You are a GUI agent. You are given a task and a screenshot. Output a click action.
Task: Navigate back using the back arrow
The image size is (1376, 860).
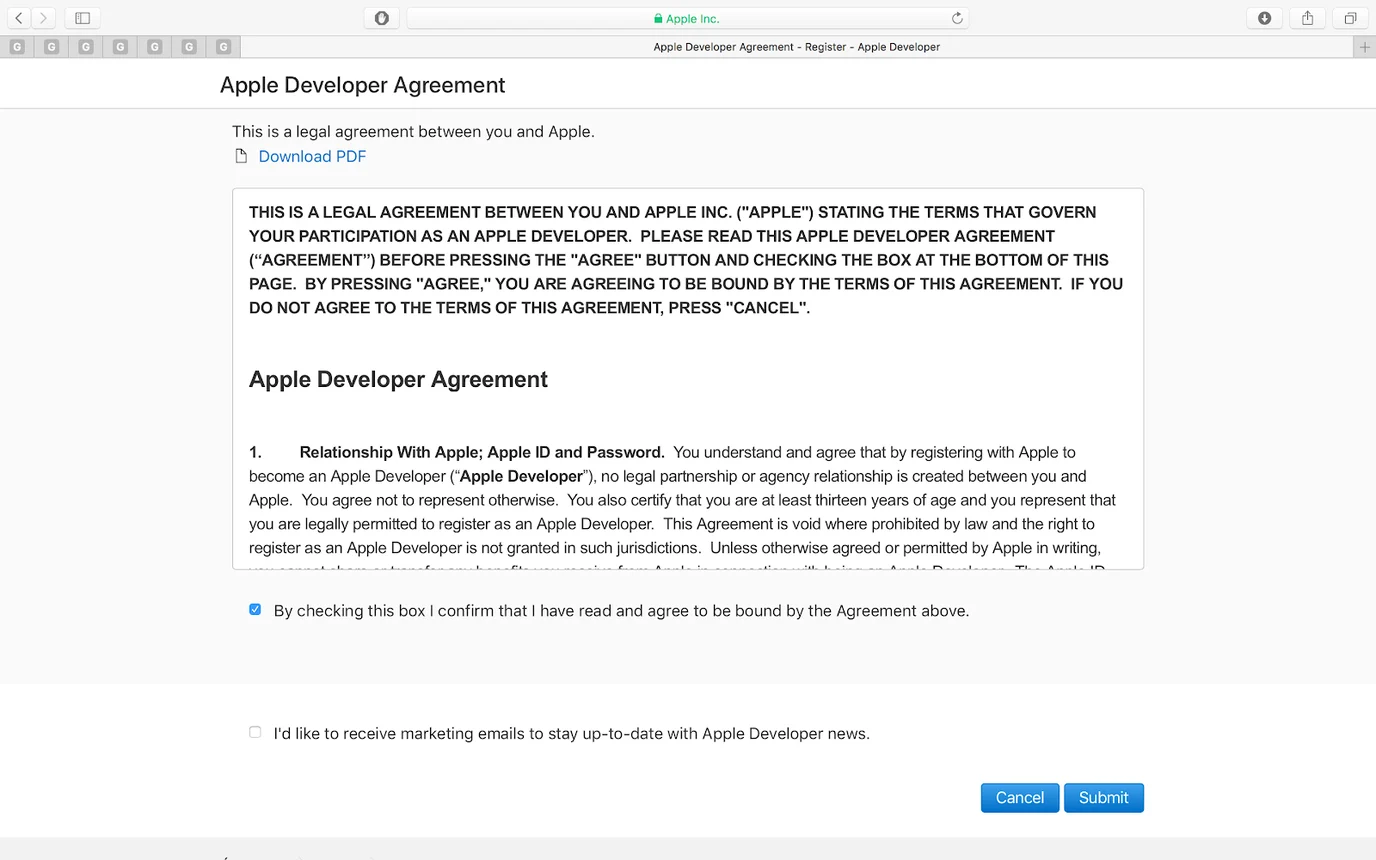coord(18,17)
